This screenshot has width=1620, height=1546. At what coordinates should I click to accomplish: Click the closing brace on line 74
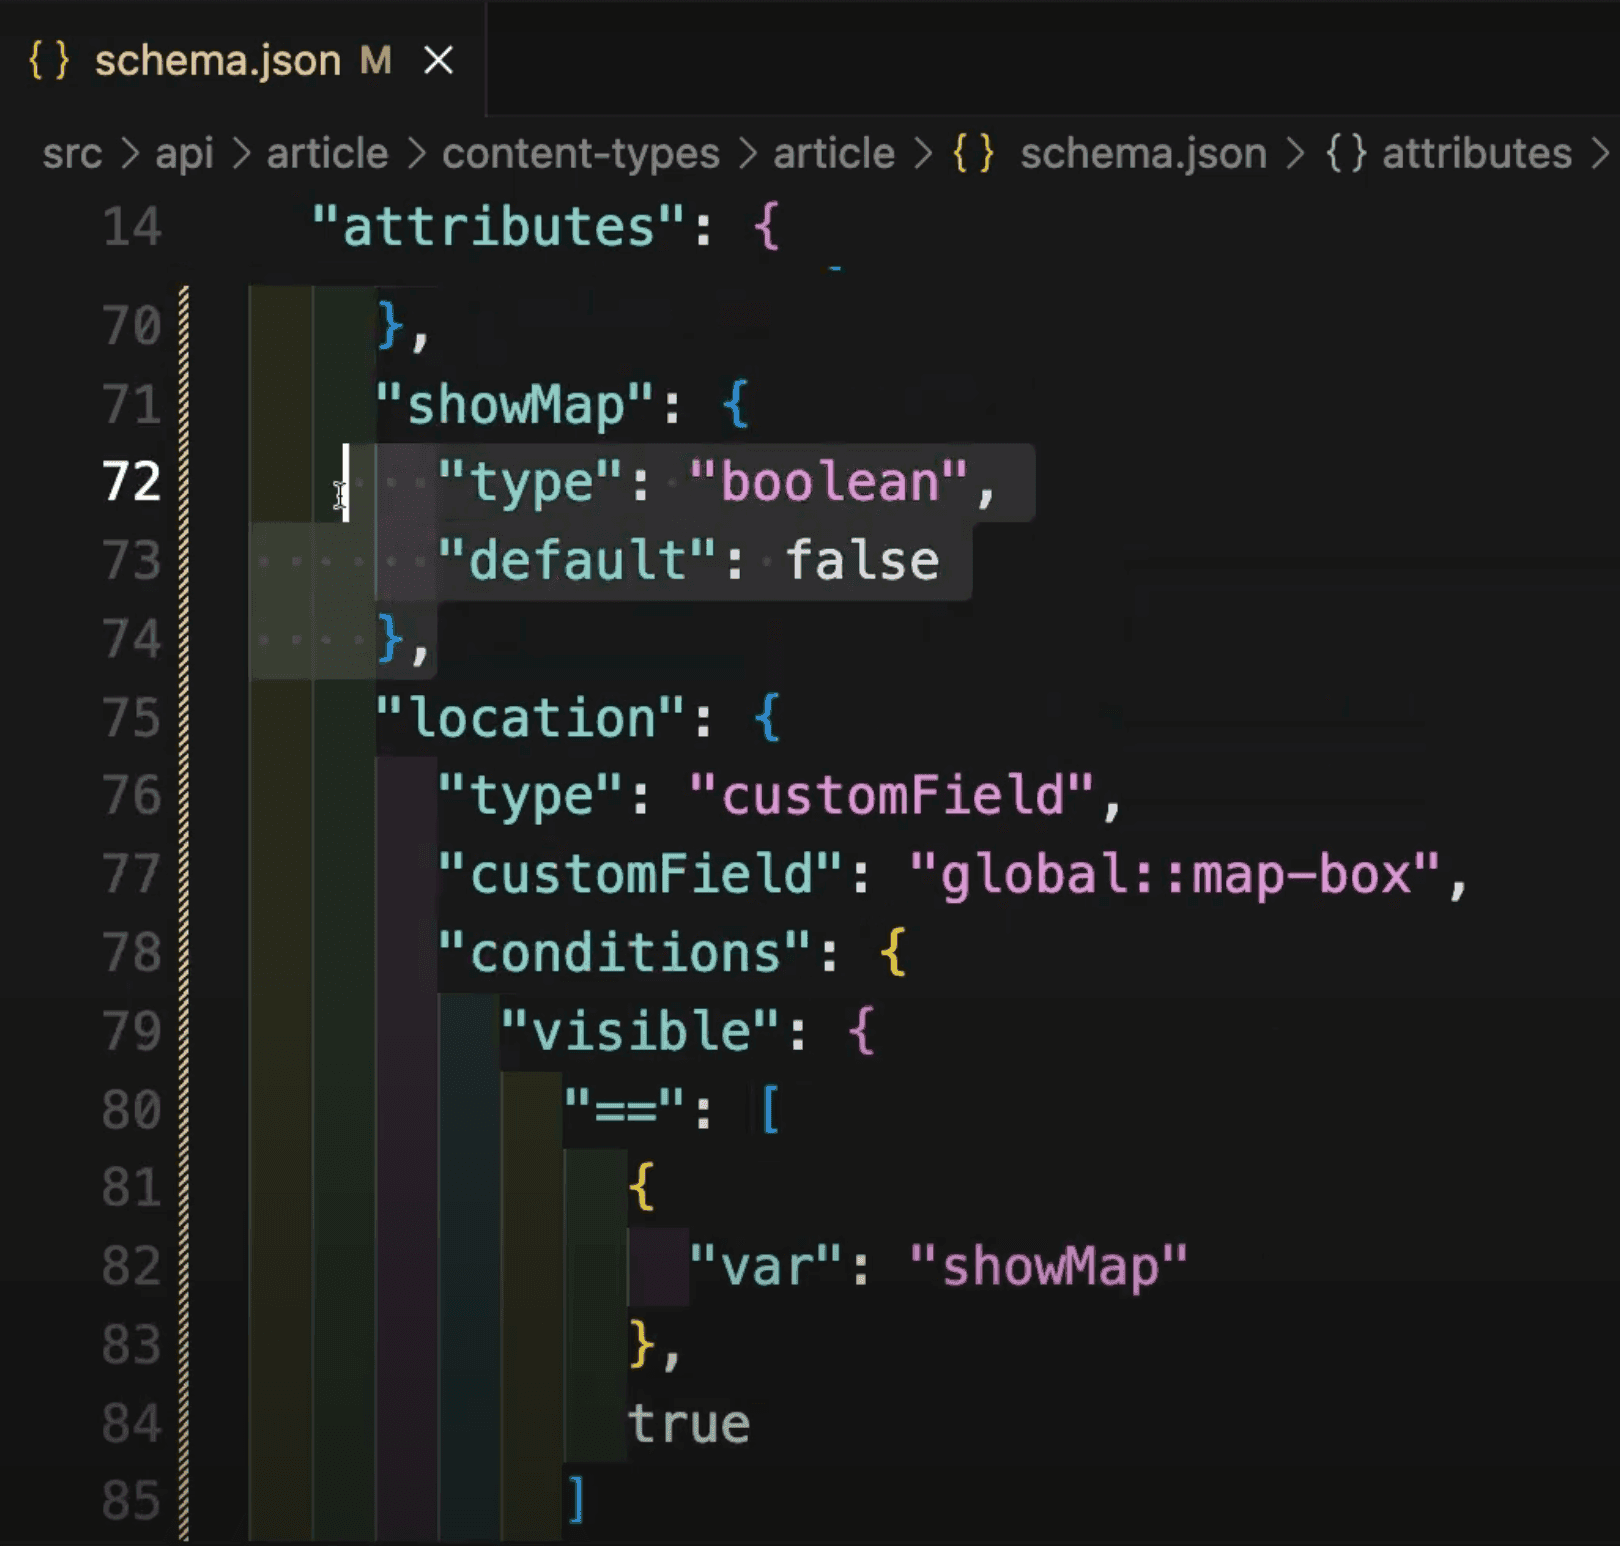coord(390,639)
